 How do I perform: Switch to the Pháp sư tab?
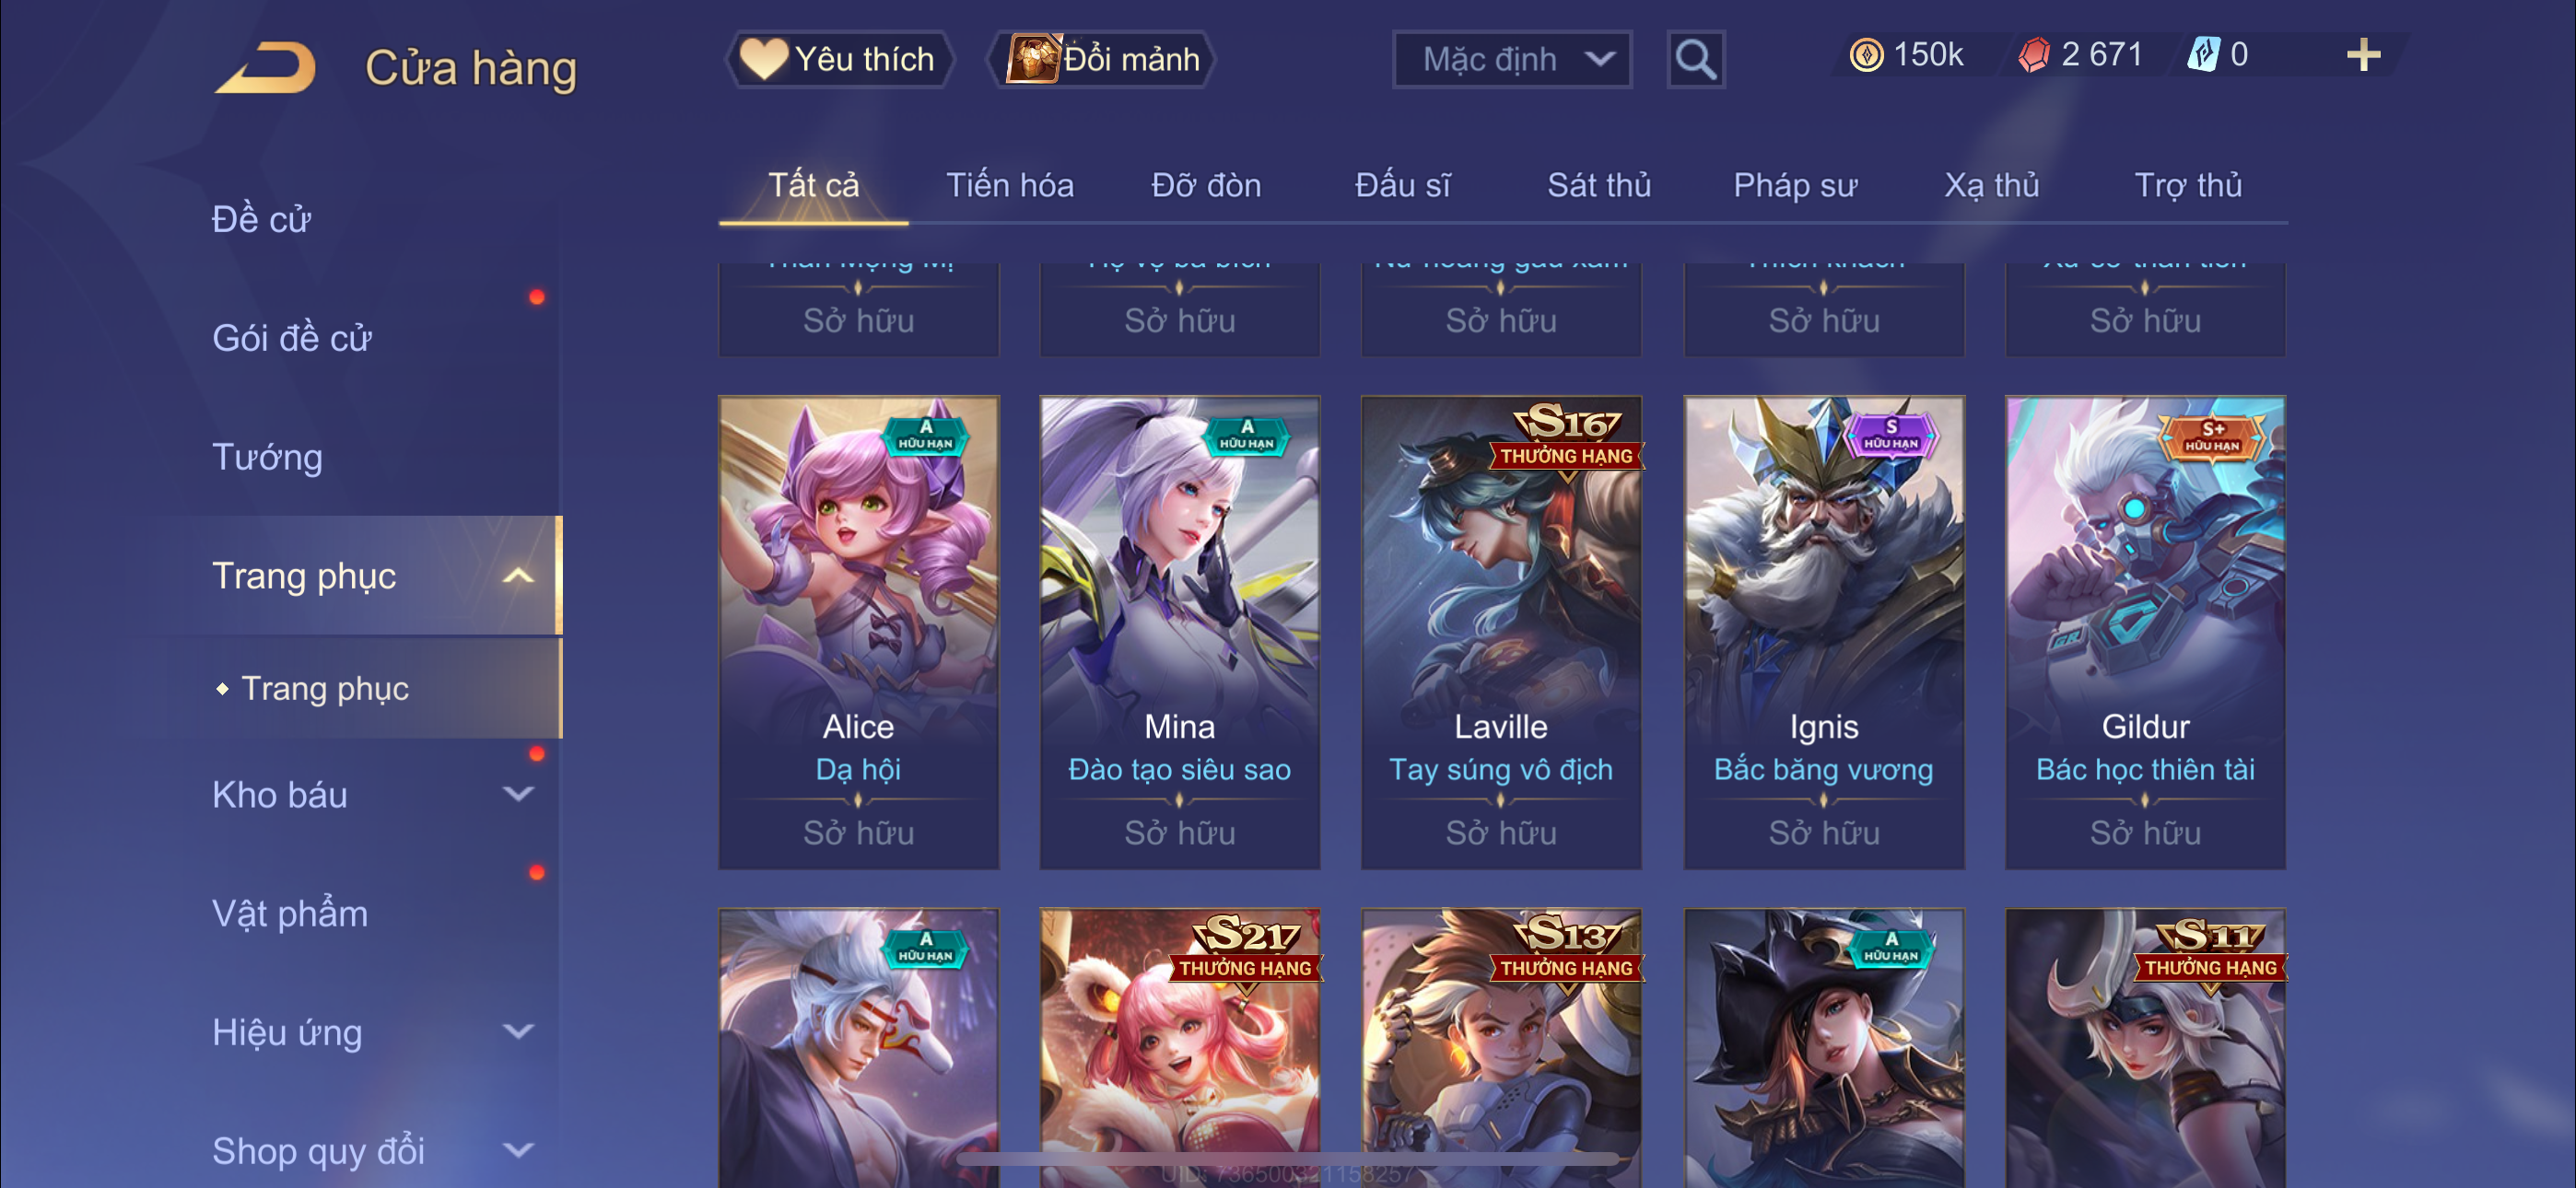(x=1795, y=185)
